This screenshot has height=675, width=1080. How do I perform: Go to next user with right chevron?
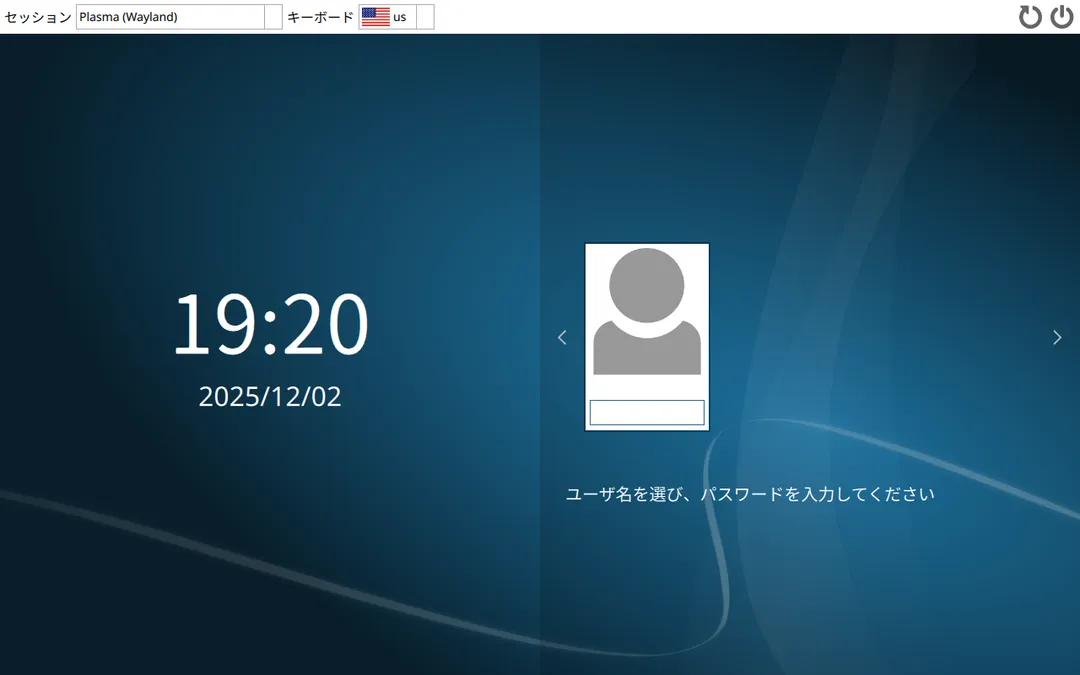coord(1057,338)
